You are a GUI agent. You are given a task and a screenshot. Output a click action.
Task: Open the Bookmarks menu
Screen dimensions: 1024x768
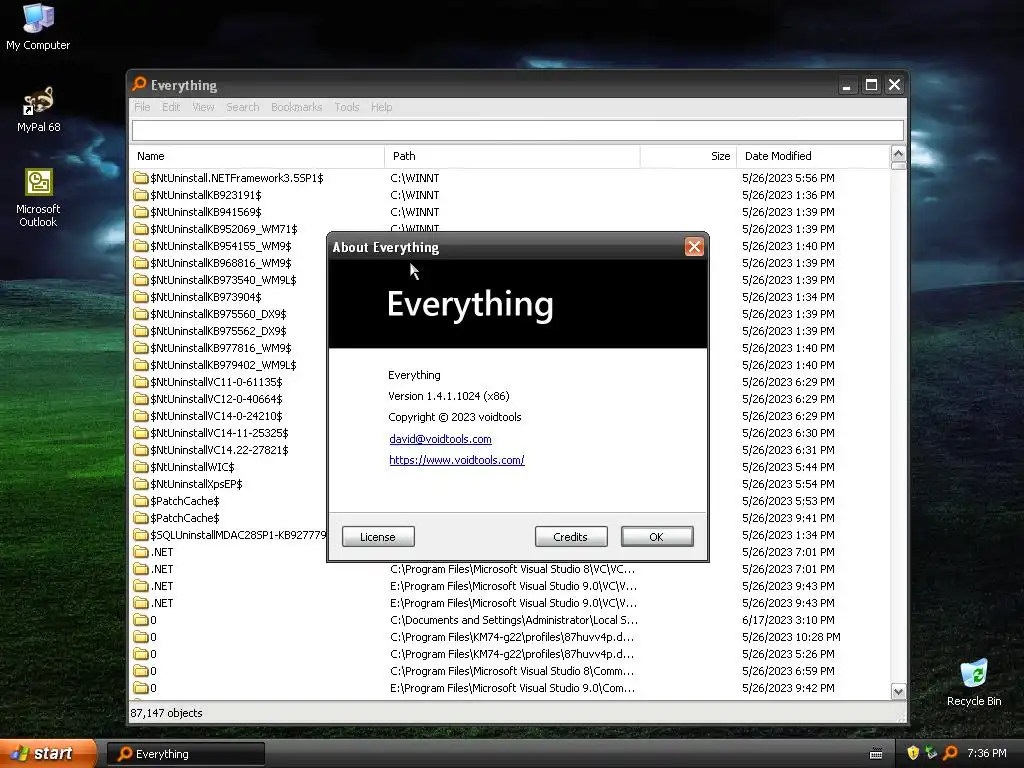click(296, 107)
